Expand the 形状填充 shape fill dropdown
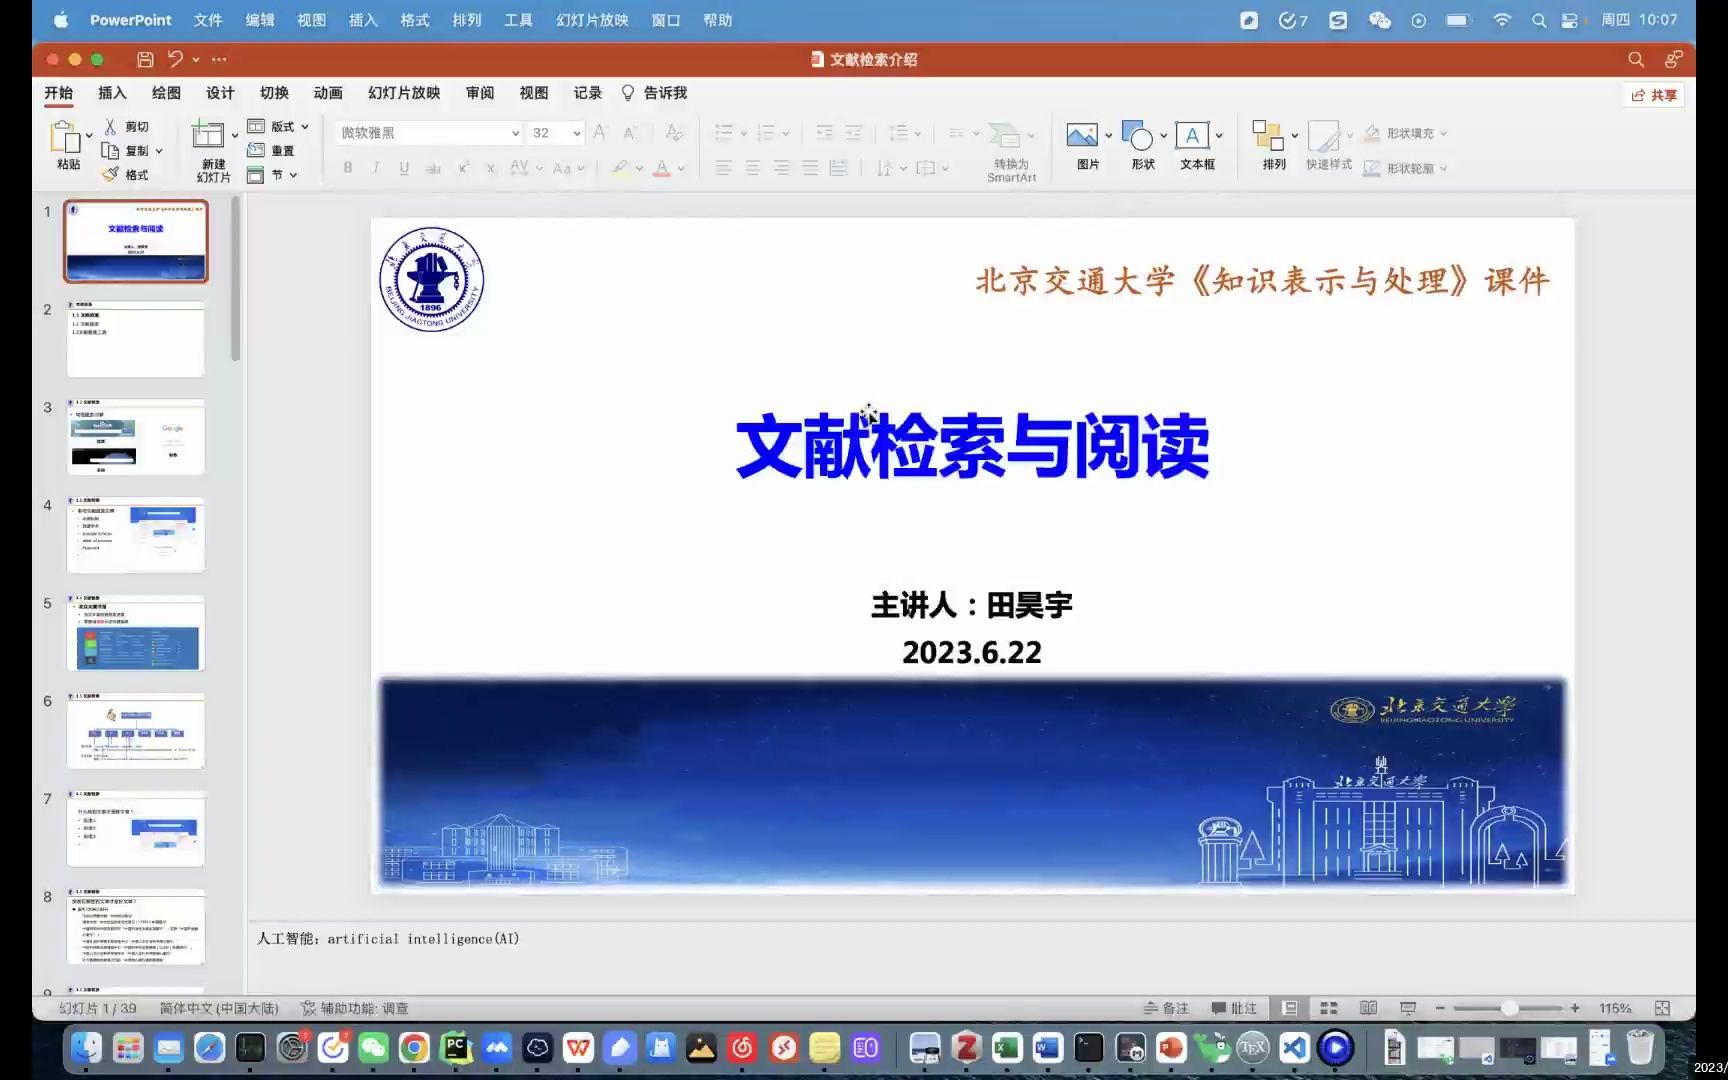 (x=1443, y=132)
